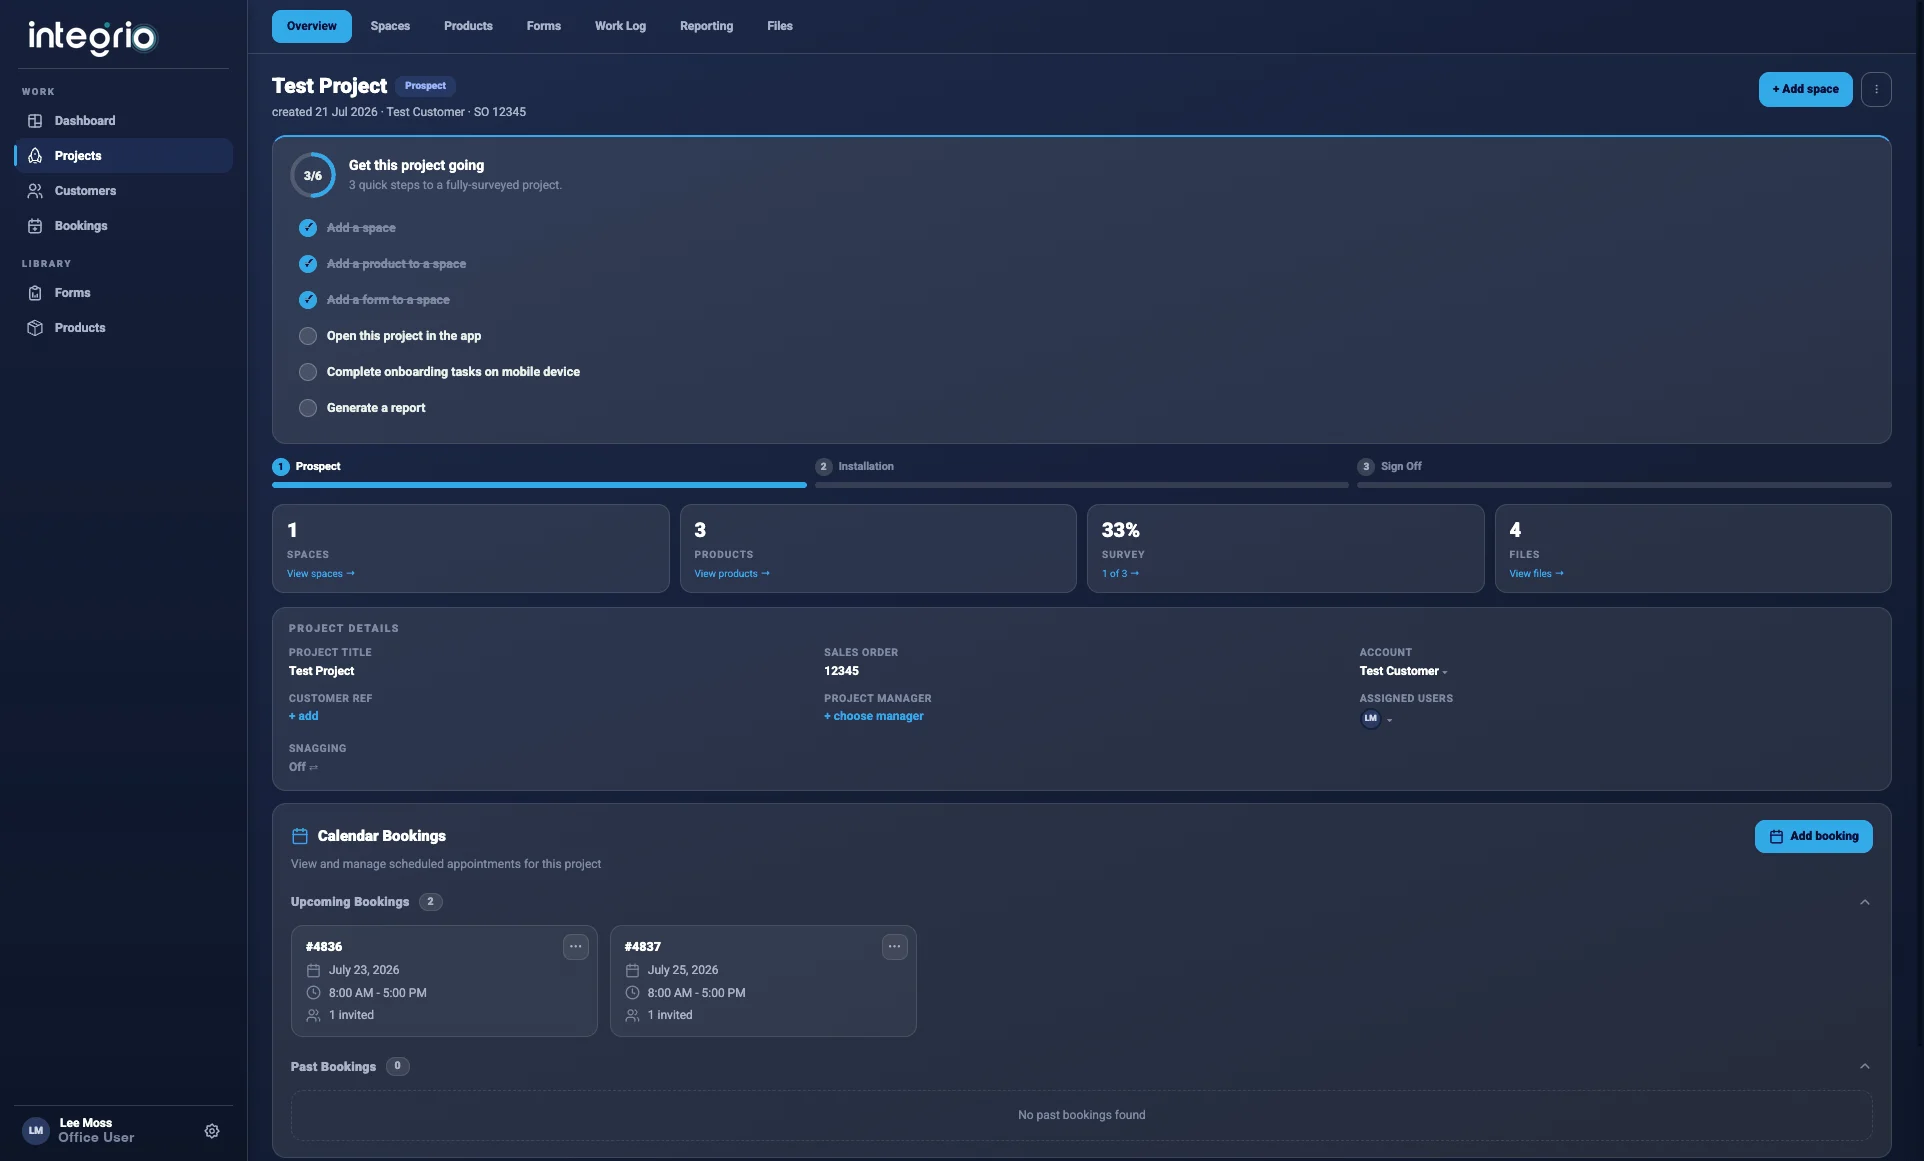Collapse the Upcoming Bookings section
The width and height of the screenshot is (1924, 1161).
1865,902
